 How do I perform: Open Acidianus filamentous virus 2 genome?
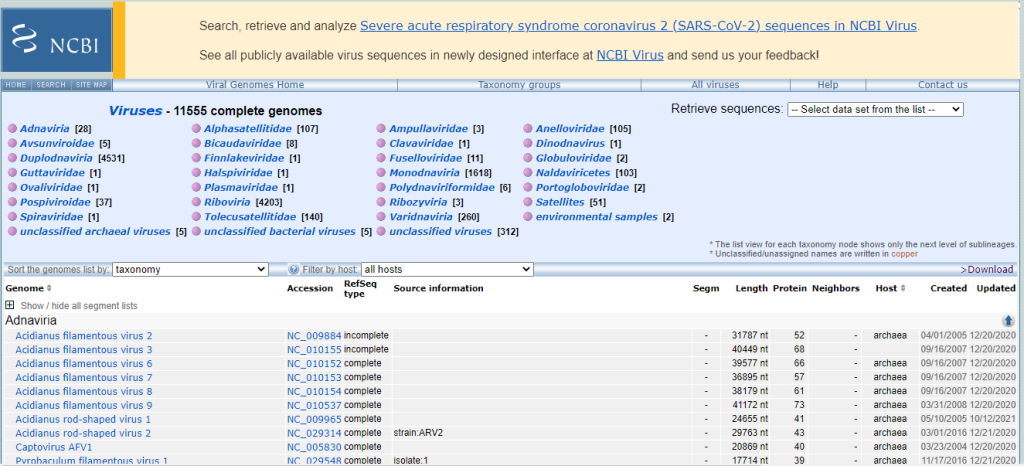[84, 336]
